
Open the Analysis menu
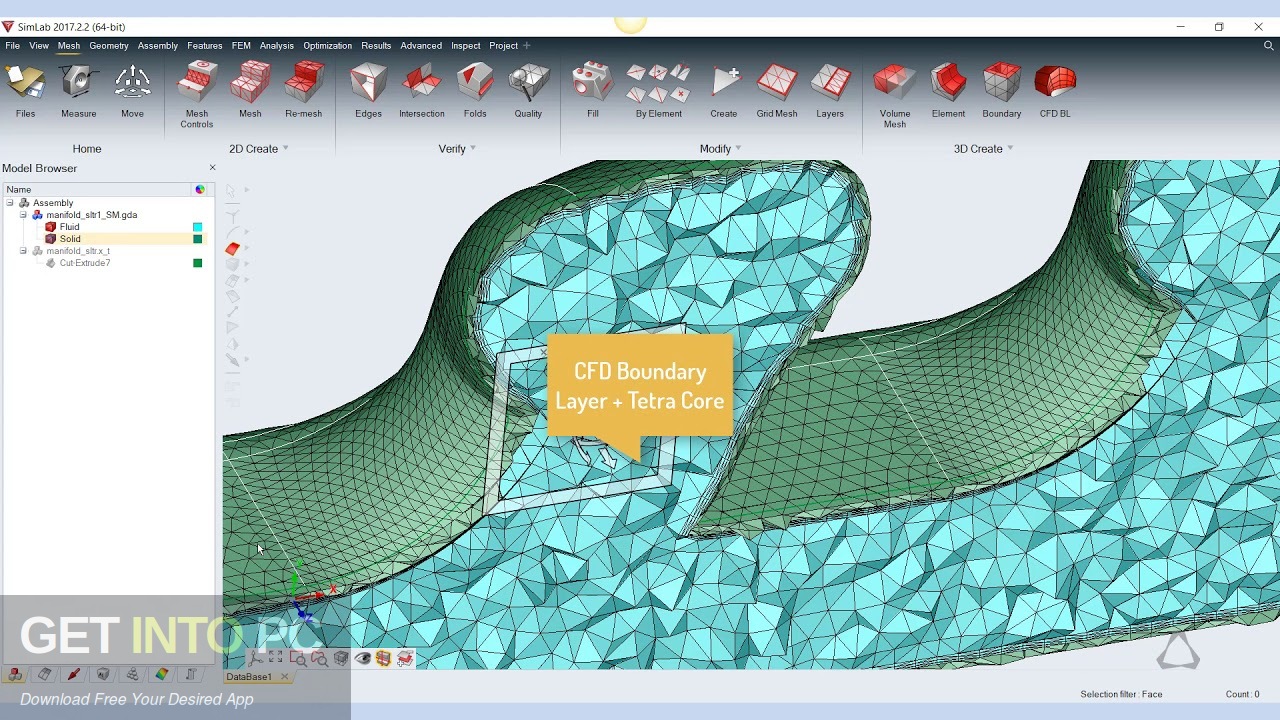pos(276,45)
